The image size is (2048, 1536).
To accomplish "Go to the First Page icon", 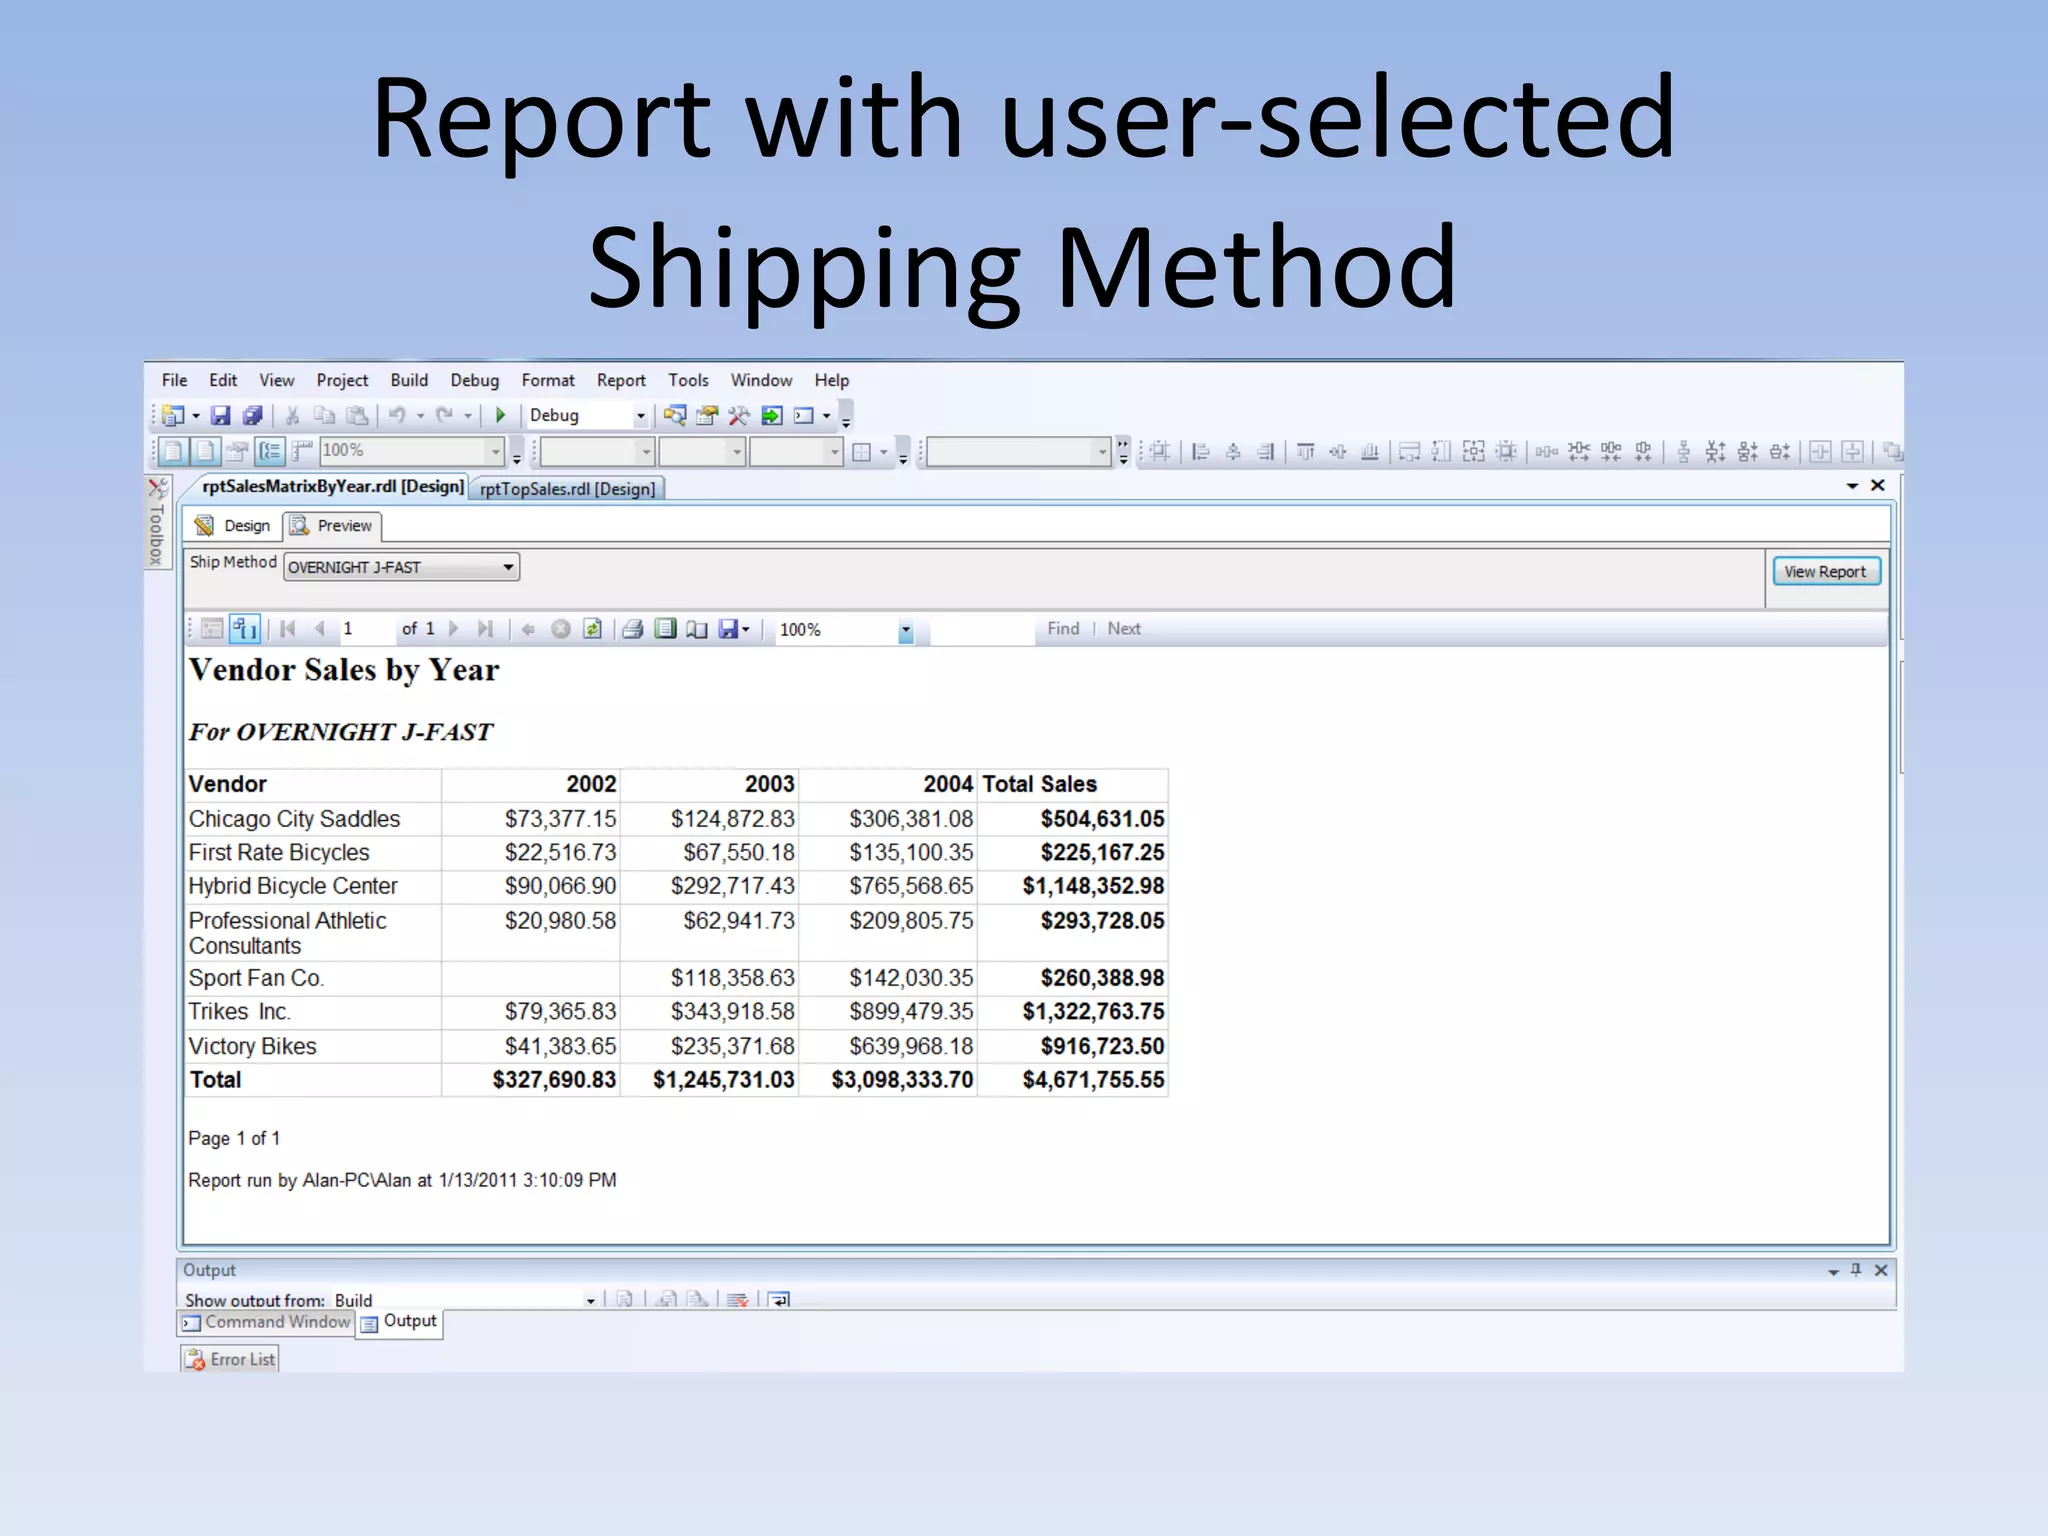I will point(288,629).
